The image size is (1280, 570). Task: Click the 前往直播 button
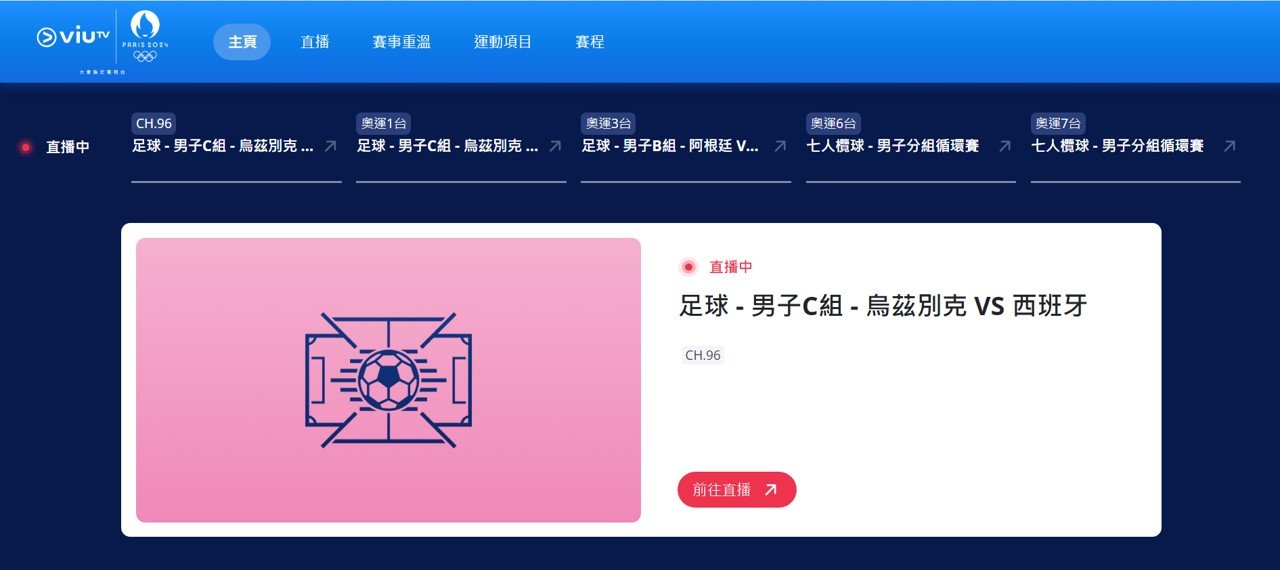pyautogui.click(x=737, y=490)
